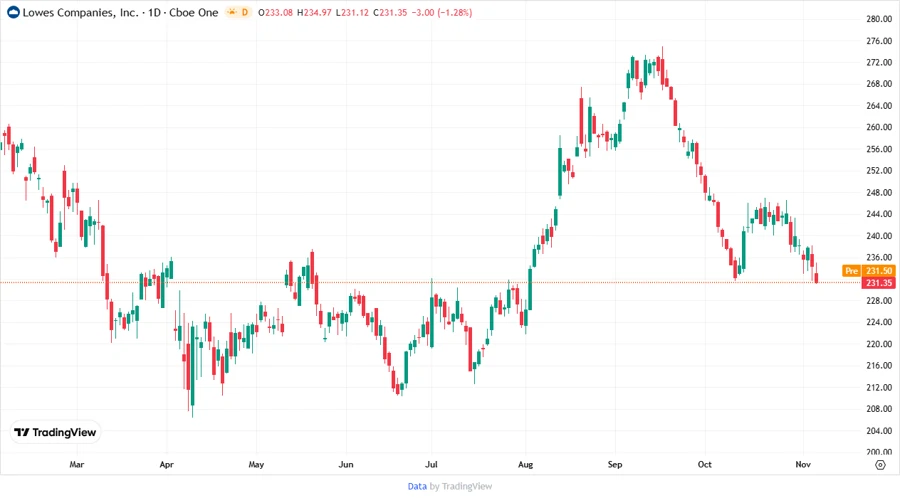Click the 220.00 price axis label
Image resolution: width=900 pixels, height=498 pixels.
click(879, 344)
